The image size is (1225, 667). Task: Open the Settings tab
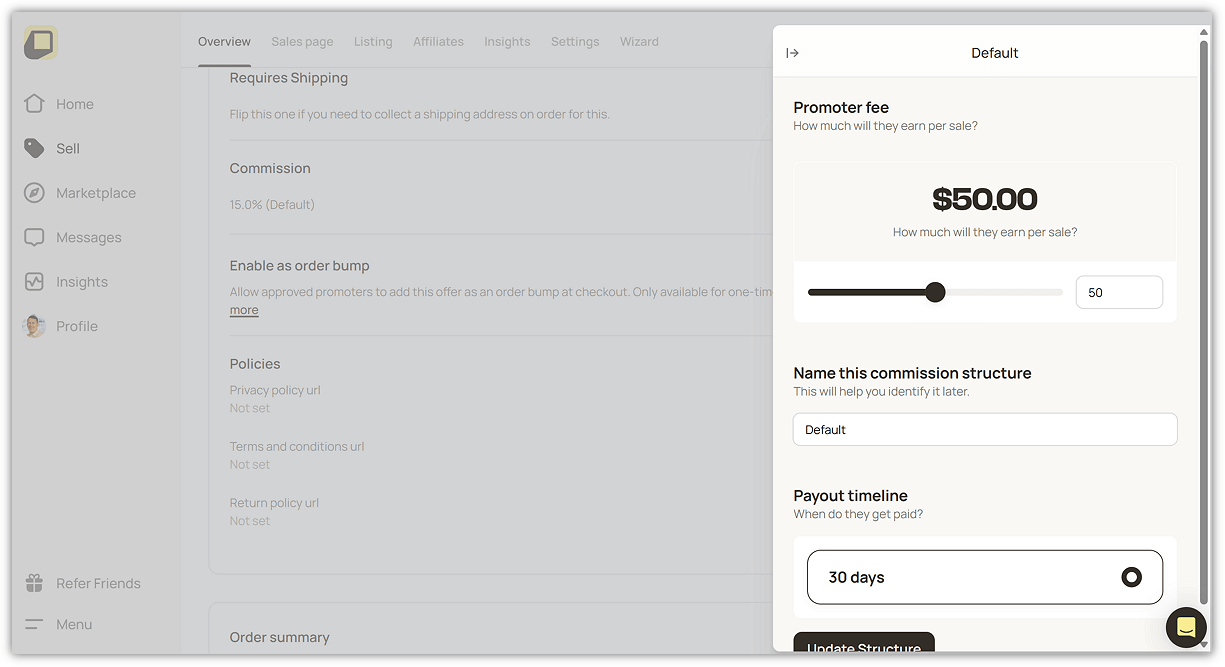575,41
